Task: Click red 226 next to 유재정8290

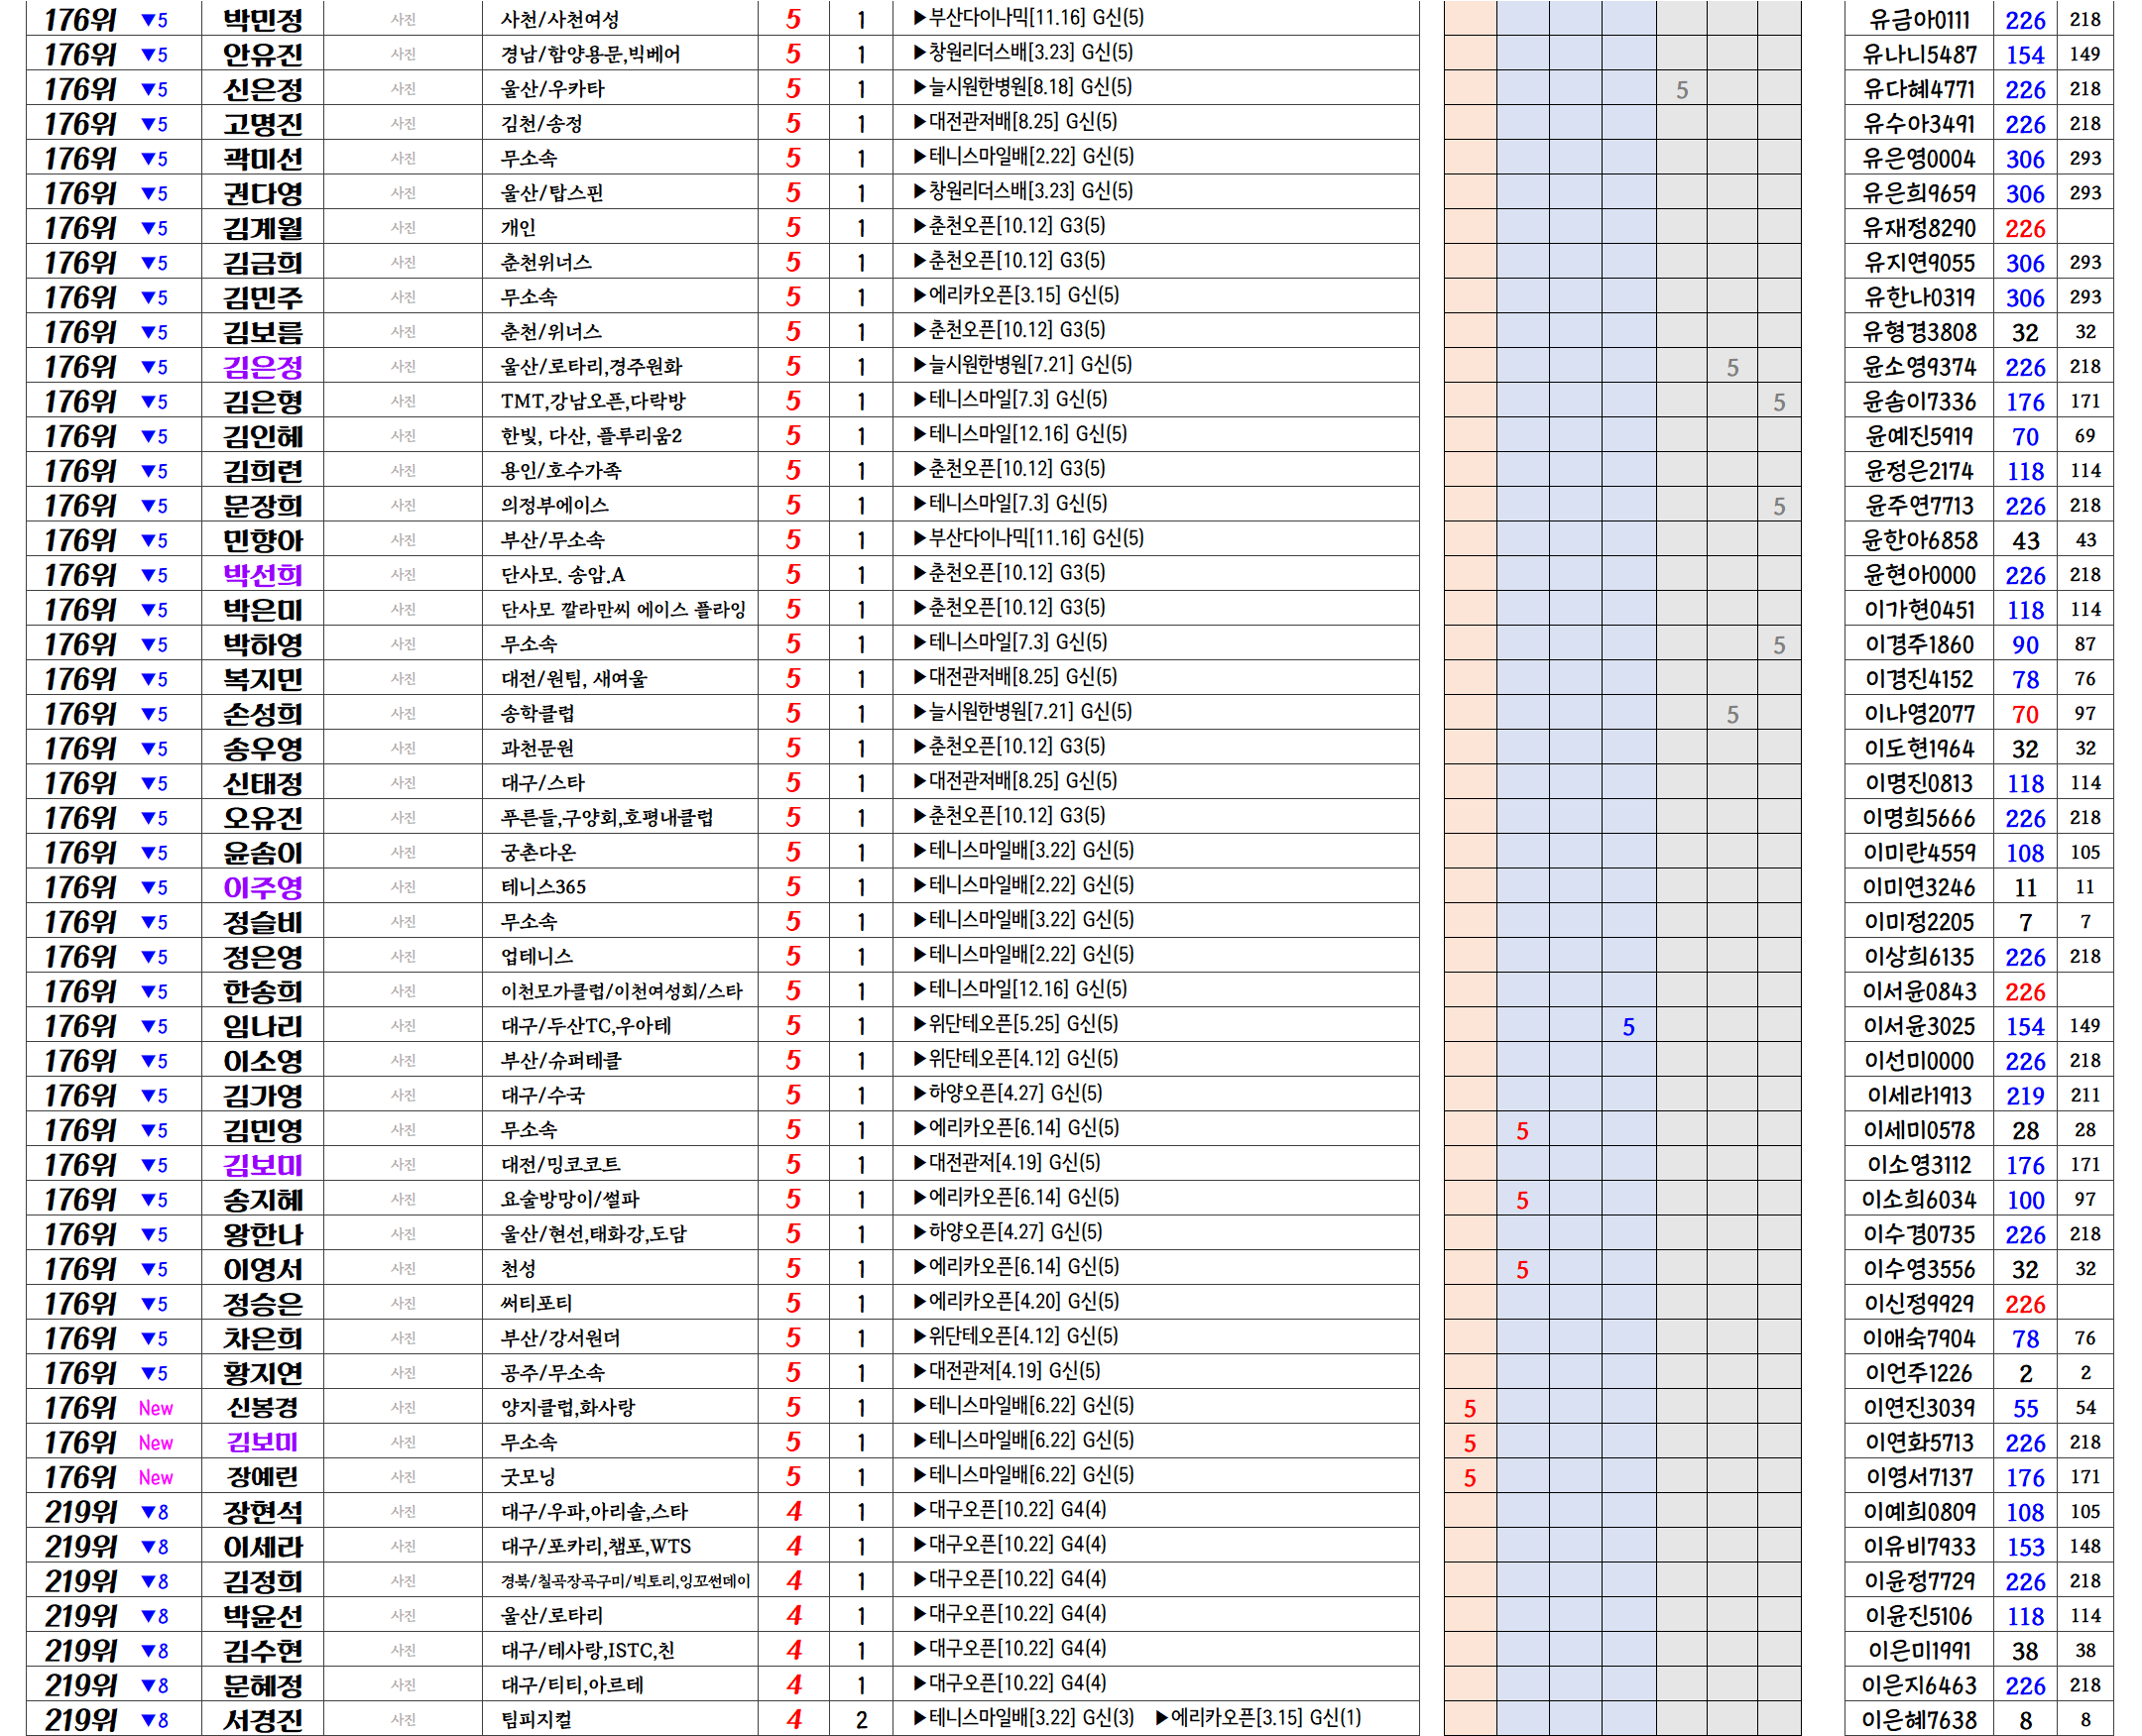Action: (x=2025, y=229)
